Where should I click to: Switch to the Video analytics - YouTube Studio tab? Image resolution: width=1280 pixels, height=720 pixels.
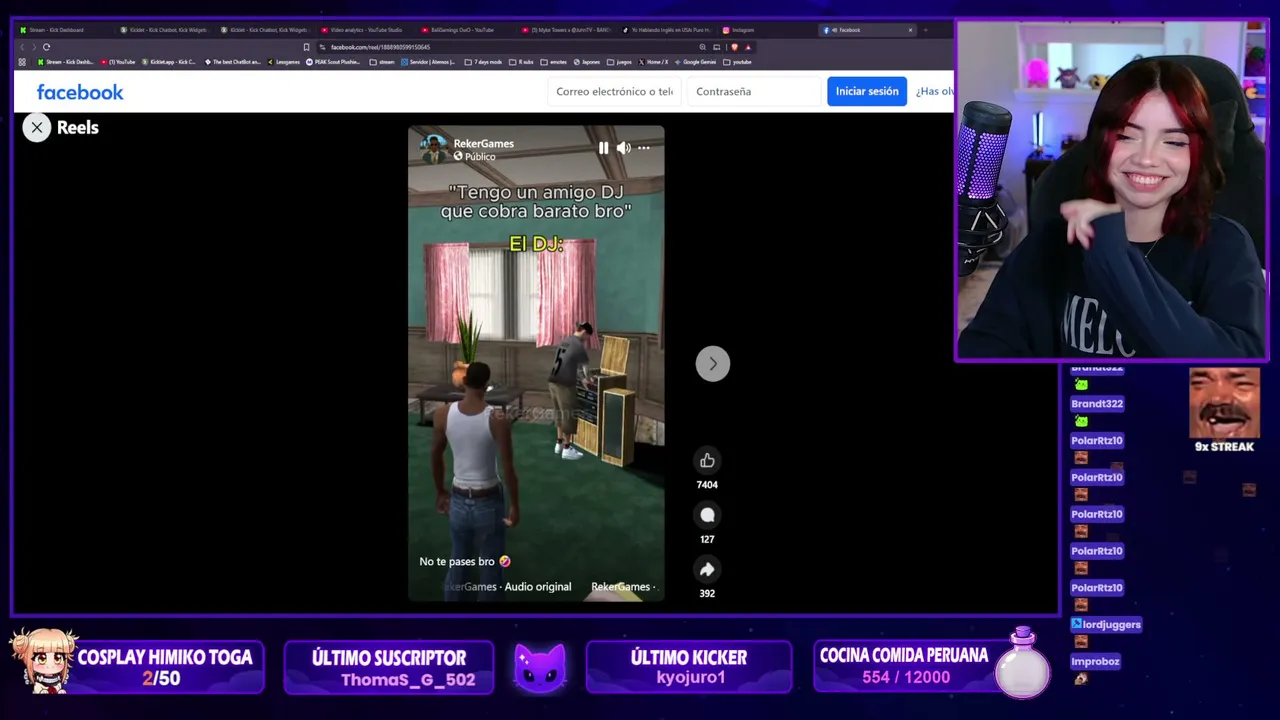pos(365,30)
